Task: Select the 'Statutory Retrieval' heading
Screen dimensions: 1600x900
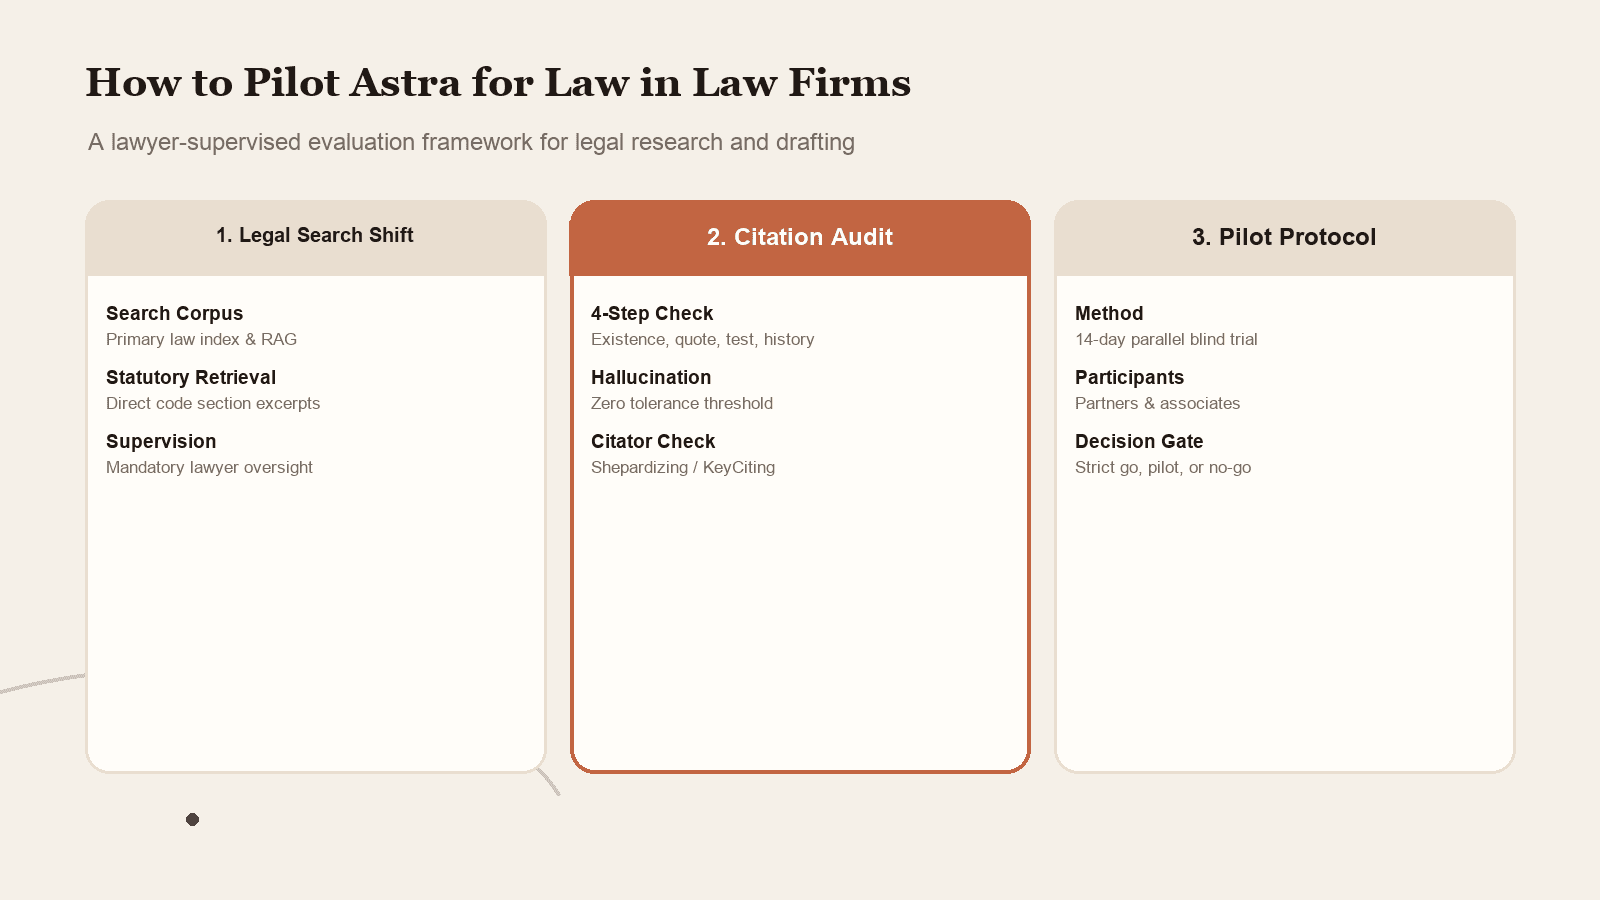Action: [191, 377]
